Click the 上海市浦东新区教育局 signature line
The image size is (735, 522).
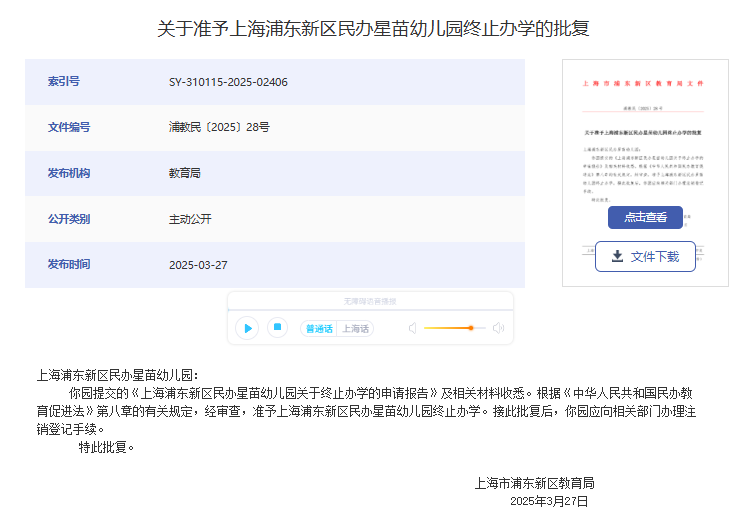click(534, 483)
